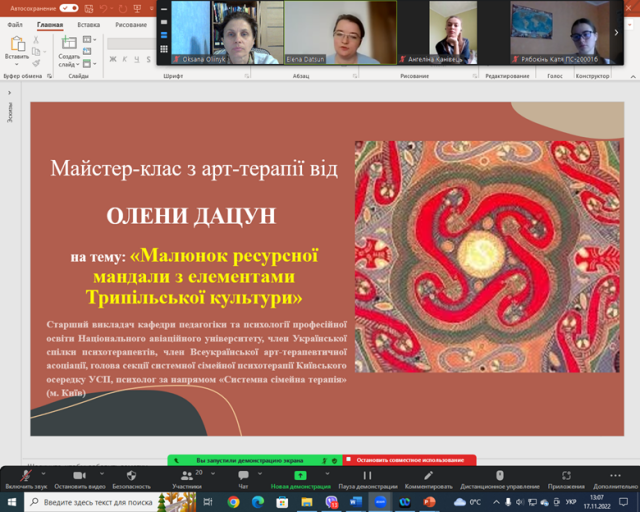Click Остановить совместное использование button
The width and height of the screenshot is (640, 512).
(x=409, y=460)
